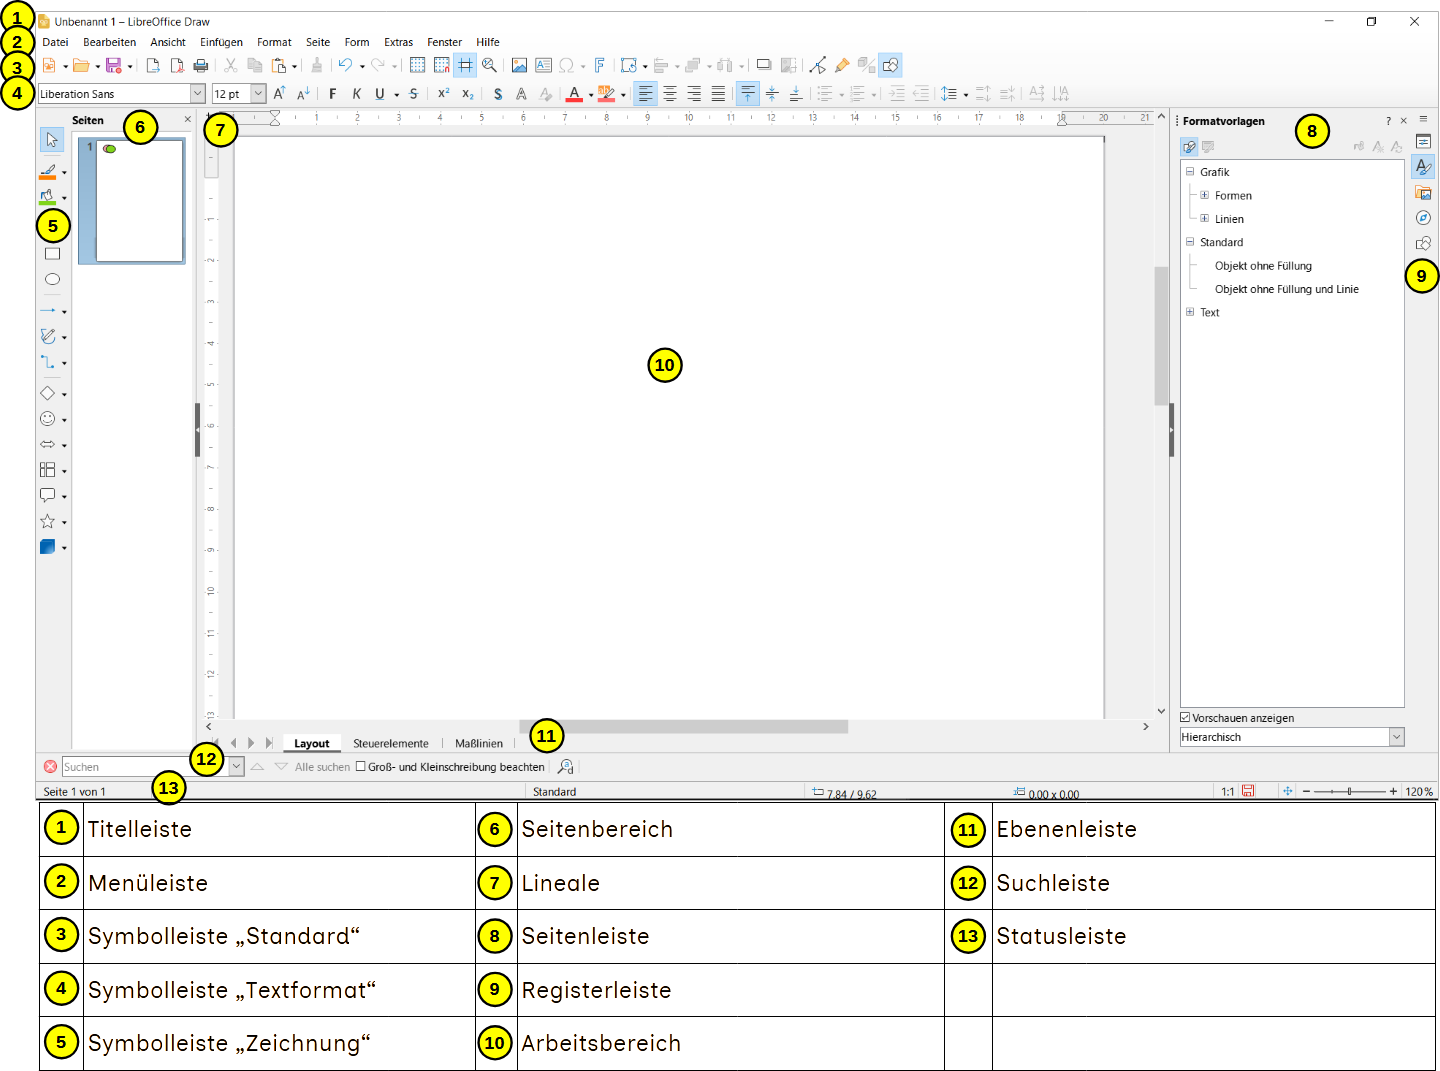Click the Cut scissors icon
1440x1071 pixels.
pos(231,66)
